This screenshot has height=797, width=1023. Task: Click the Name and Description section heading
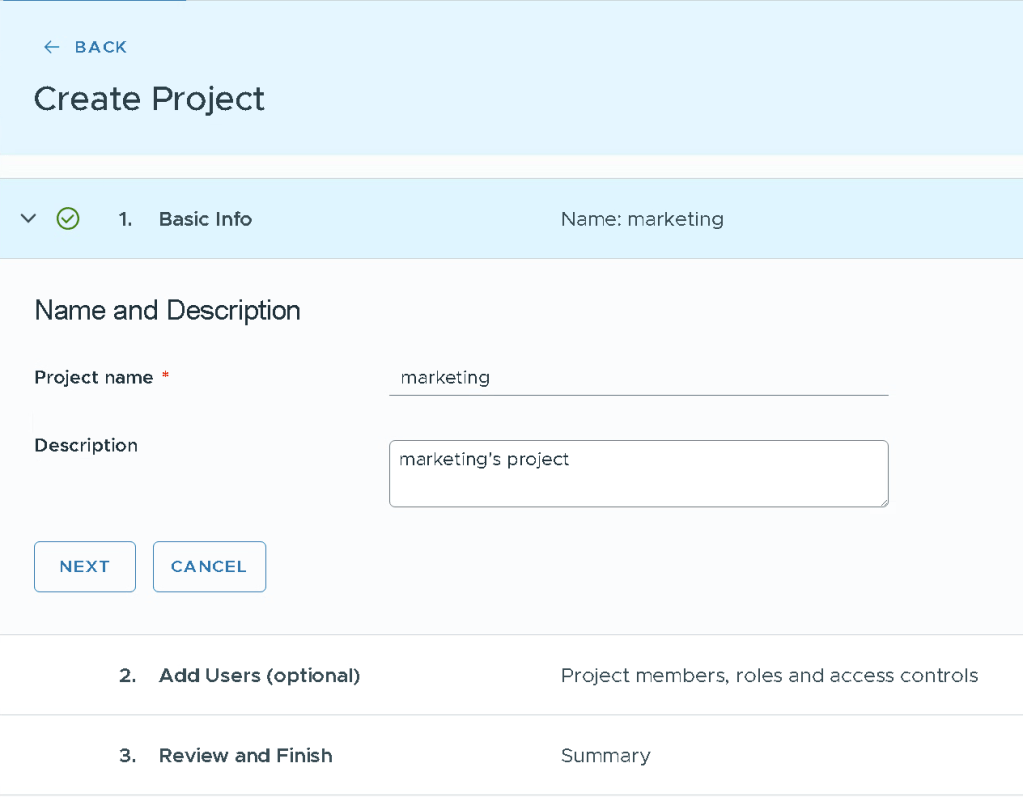tap(167, 310)
